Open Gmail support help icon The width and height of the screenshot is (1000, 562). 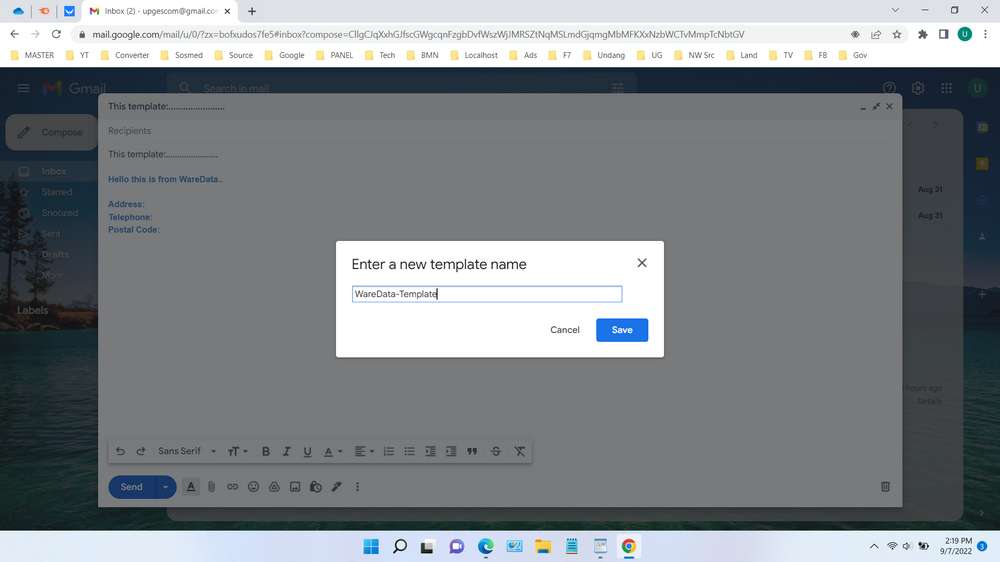(x=889, y=88)
